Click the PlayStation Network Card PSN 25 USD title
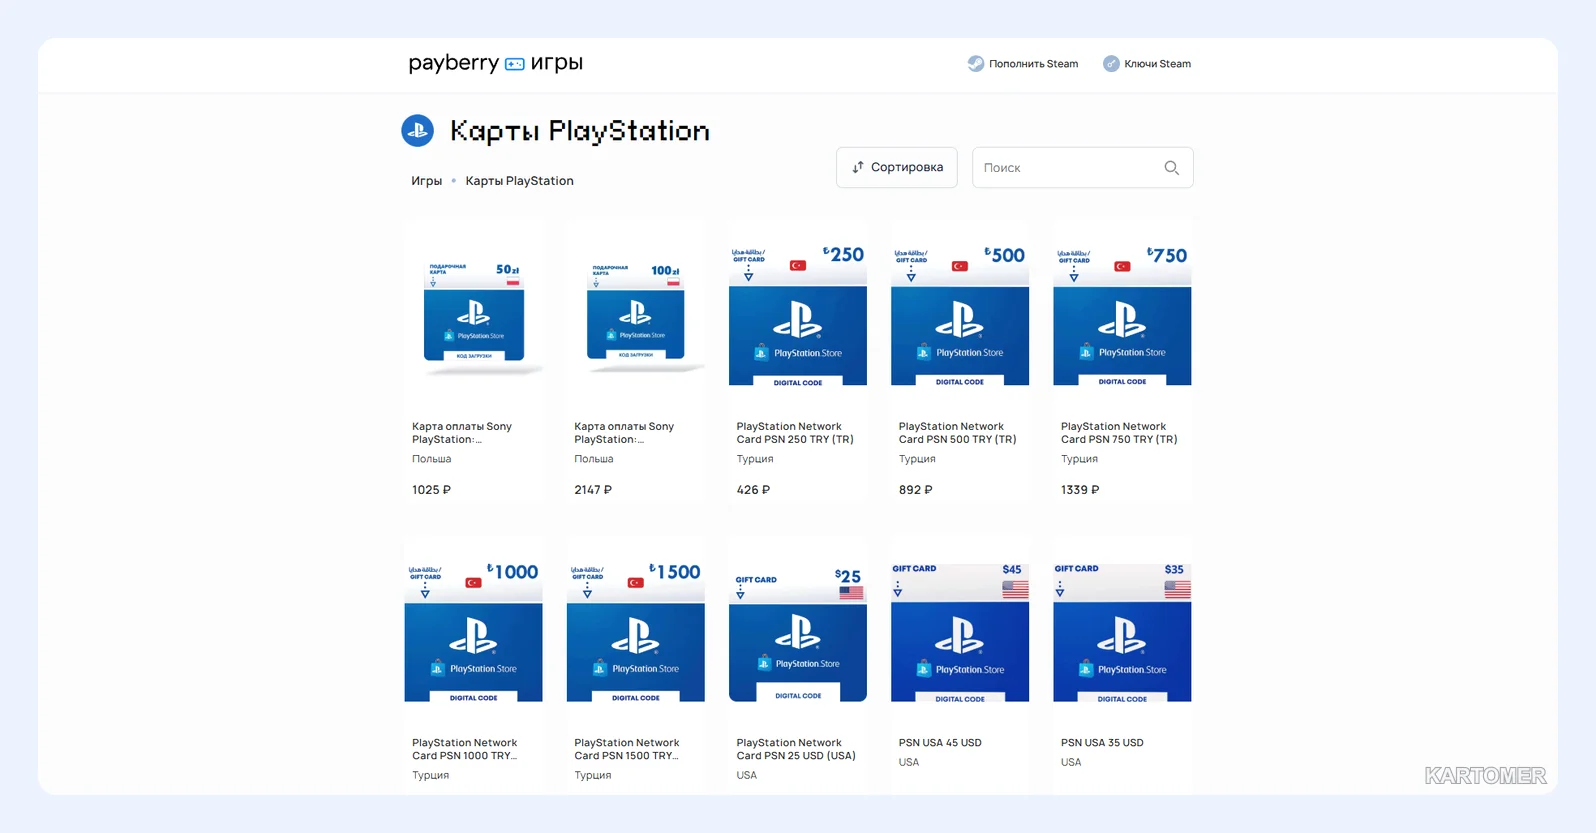 point(797,749)
